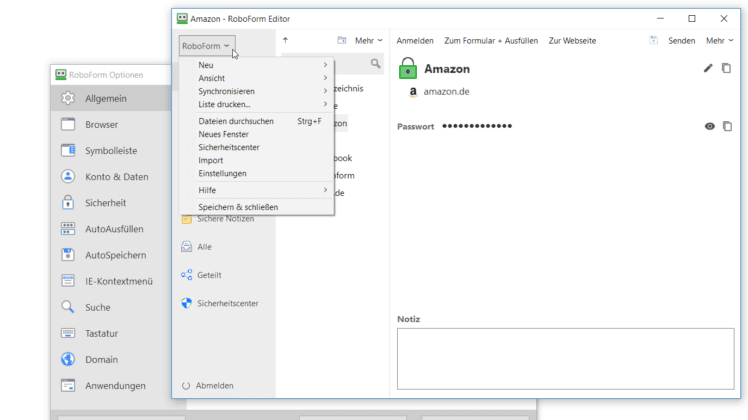
Task: Click the Alle inbox icon
Action: pyautogui.click(x=186, y=246)
